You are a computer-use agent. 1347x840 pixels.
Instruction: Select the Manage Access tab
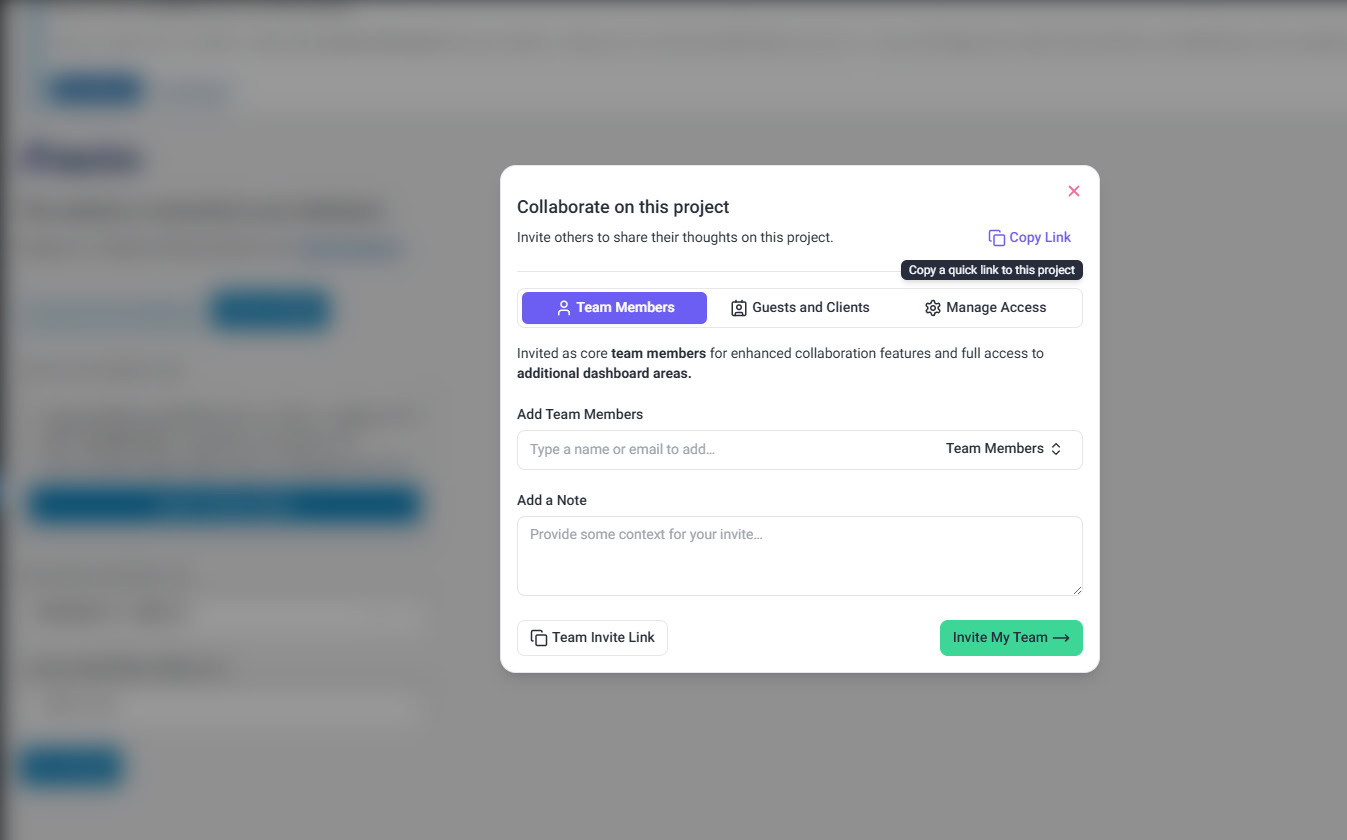tap(986, 308)
